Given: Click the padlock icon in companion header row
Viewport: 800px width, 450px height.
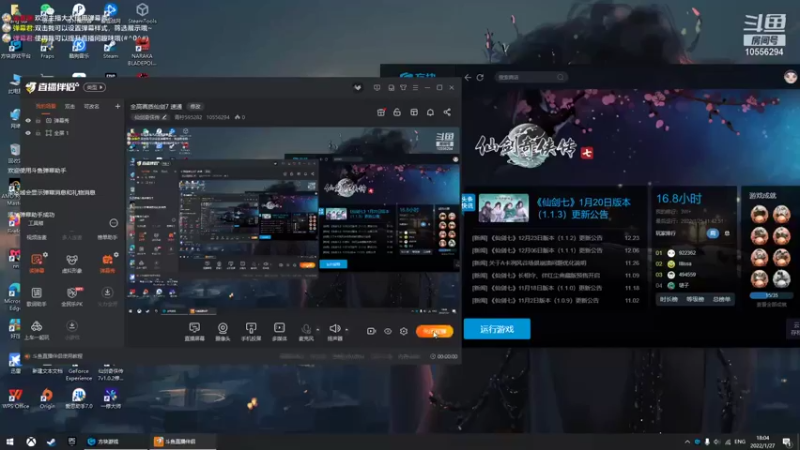Looking at the screenshot, I should 397,112.
